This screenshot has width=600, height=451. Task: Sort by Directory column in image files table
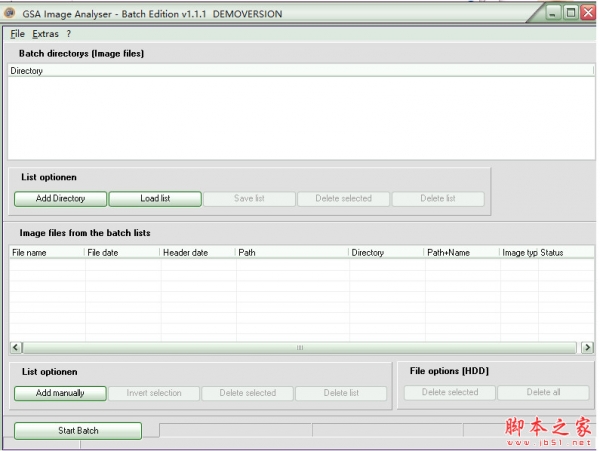click(x=386, y=252)
